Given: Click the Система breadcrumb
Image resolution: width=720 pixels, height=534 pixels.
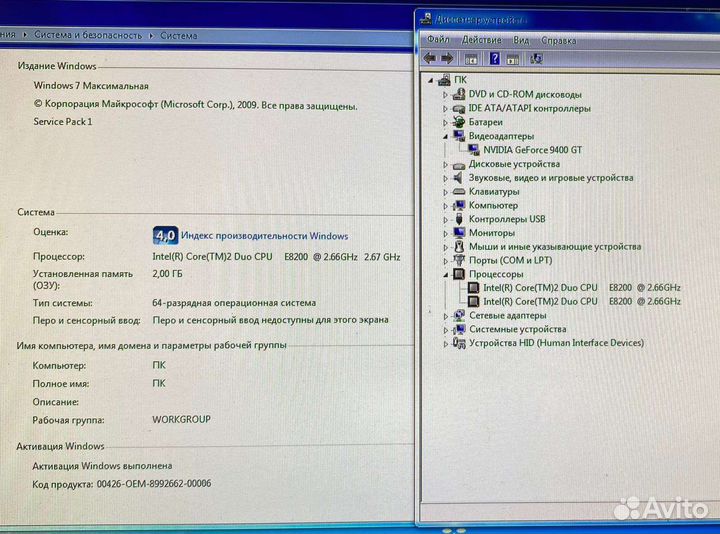Looking at the screenshot, I should [x=179, y=35].
